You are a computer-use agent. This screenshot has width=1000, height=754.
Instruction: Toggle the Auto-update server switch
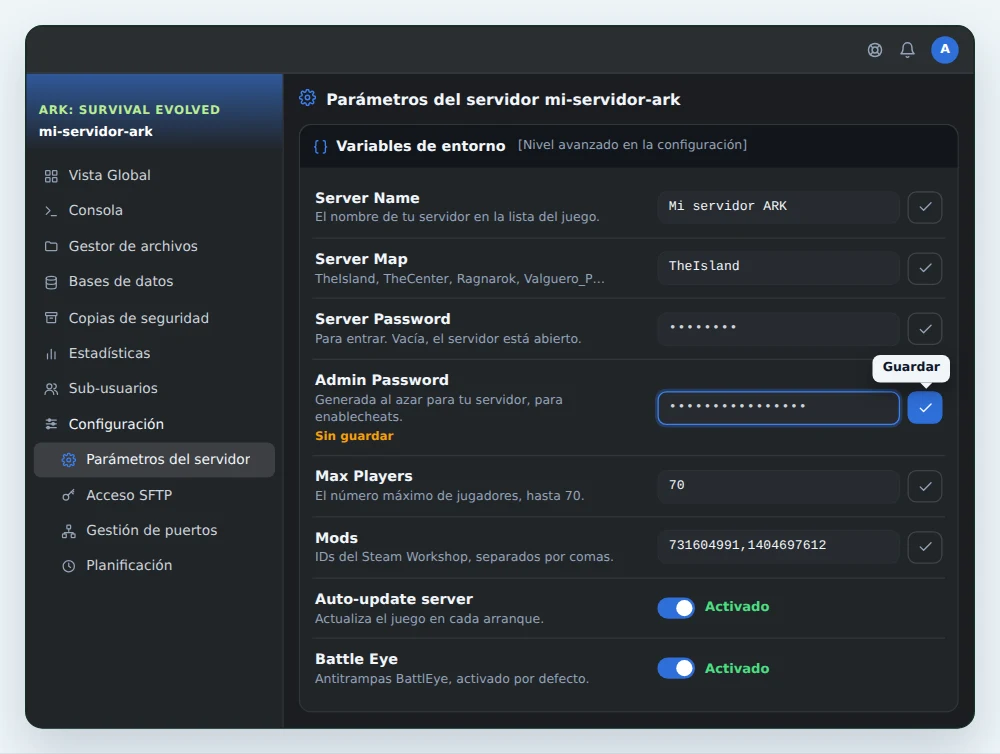click(x=676, y=608)
